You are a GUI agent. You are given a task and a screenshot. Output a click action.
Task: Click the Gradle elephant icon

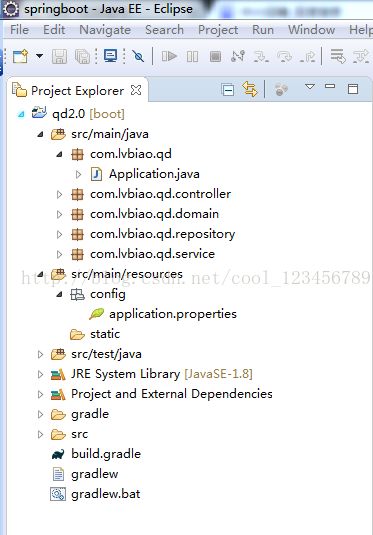click(x=58, y=454)
